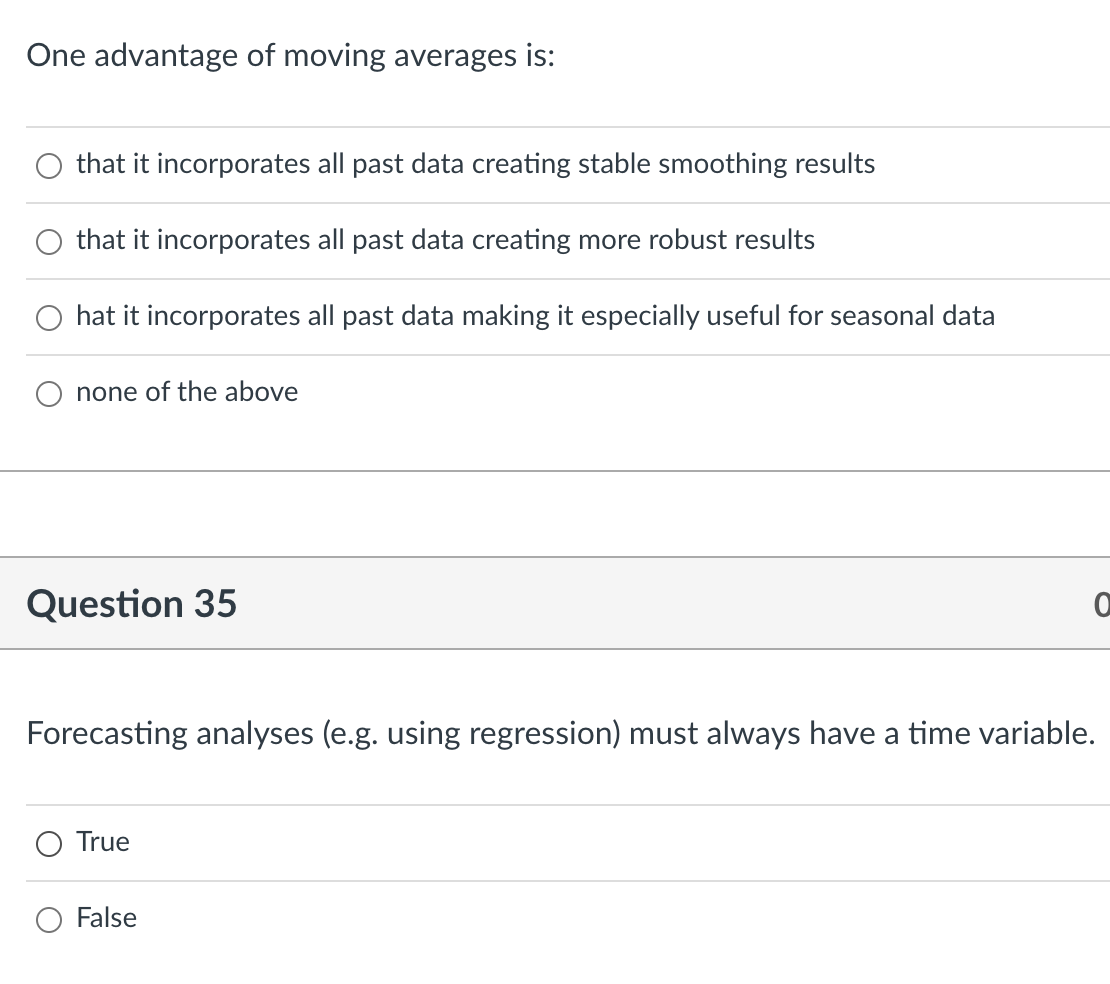Click the 'False' answer label text

pyautogui.click(x=107, y=917)
